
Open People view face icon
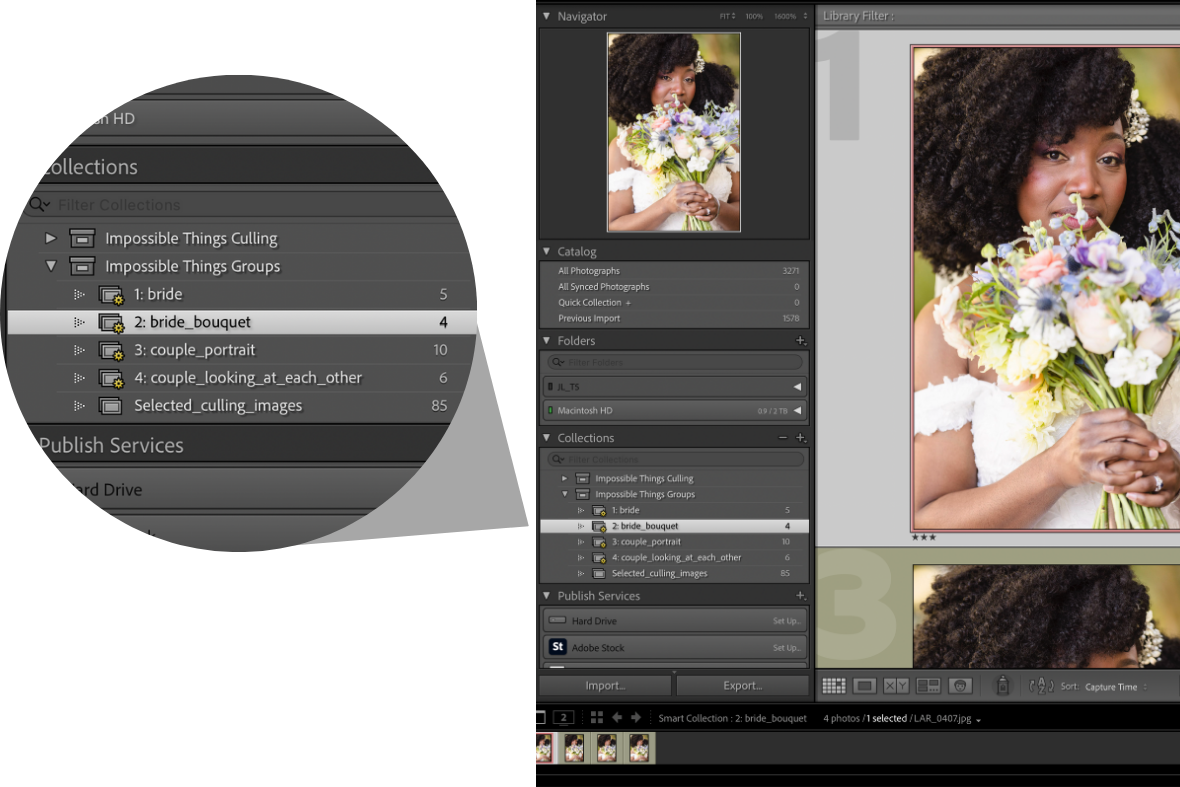click(x=960, y=686)
